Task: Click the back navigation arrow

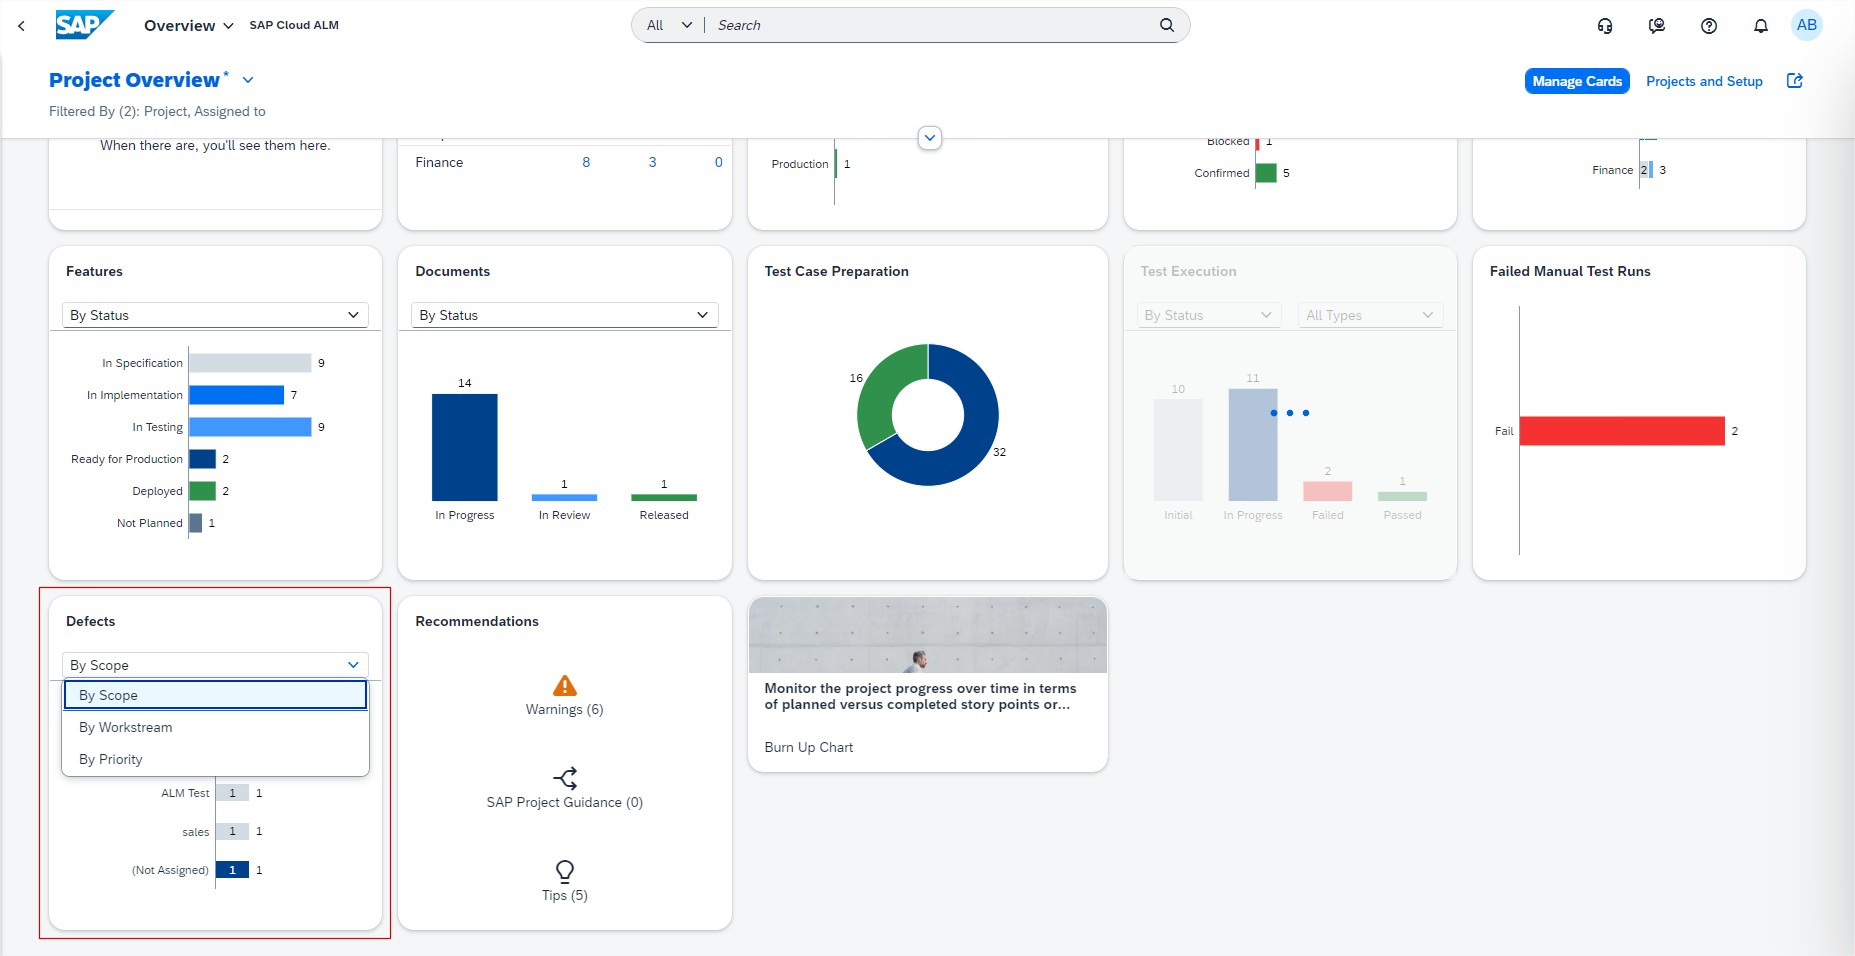Action: (x=22, y=26)
